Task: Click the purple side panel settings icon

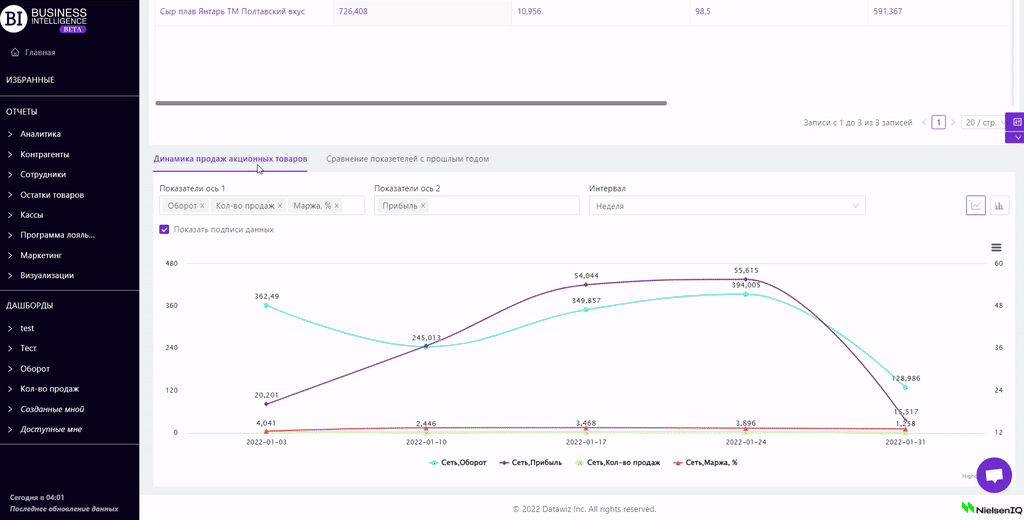Action: pyautogui.click(x=1016, y=122)
